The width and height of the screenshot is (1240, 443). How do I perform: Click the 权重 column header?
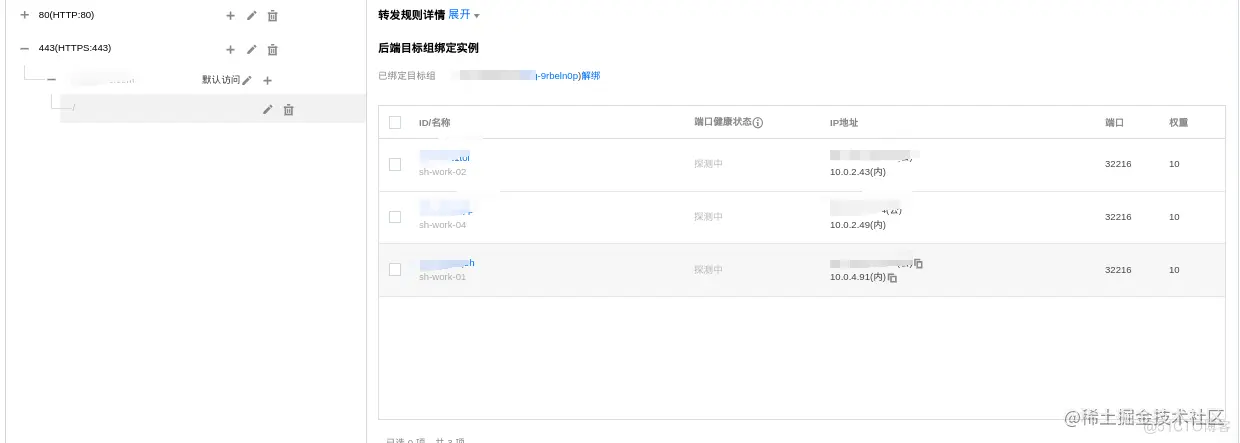pyautogui.click(x=1179, y=123)
